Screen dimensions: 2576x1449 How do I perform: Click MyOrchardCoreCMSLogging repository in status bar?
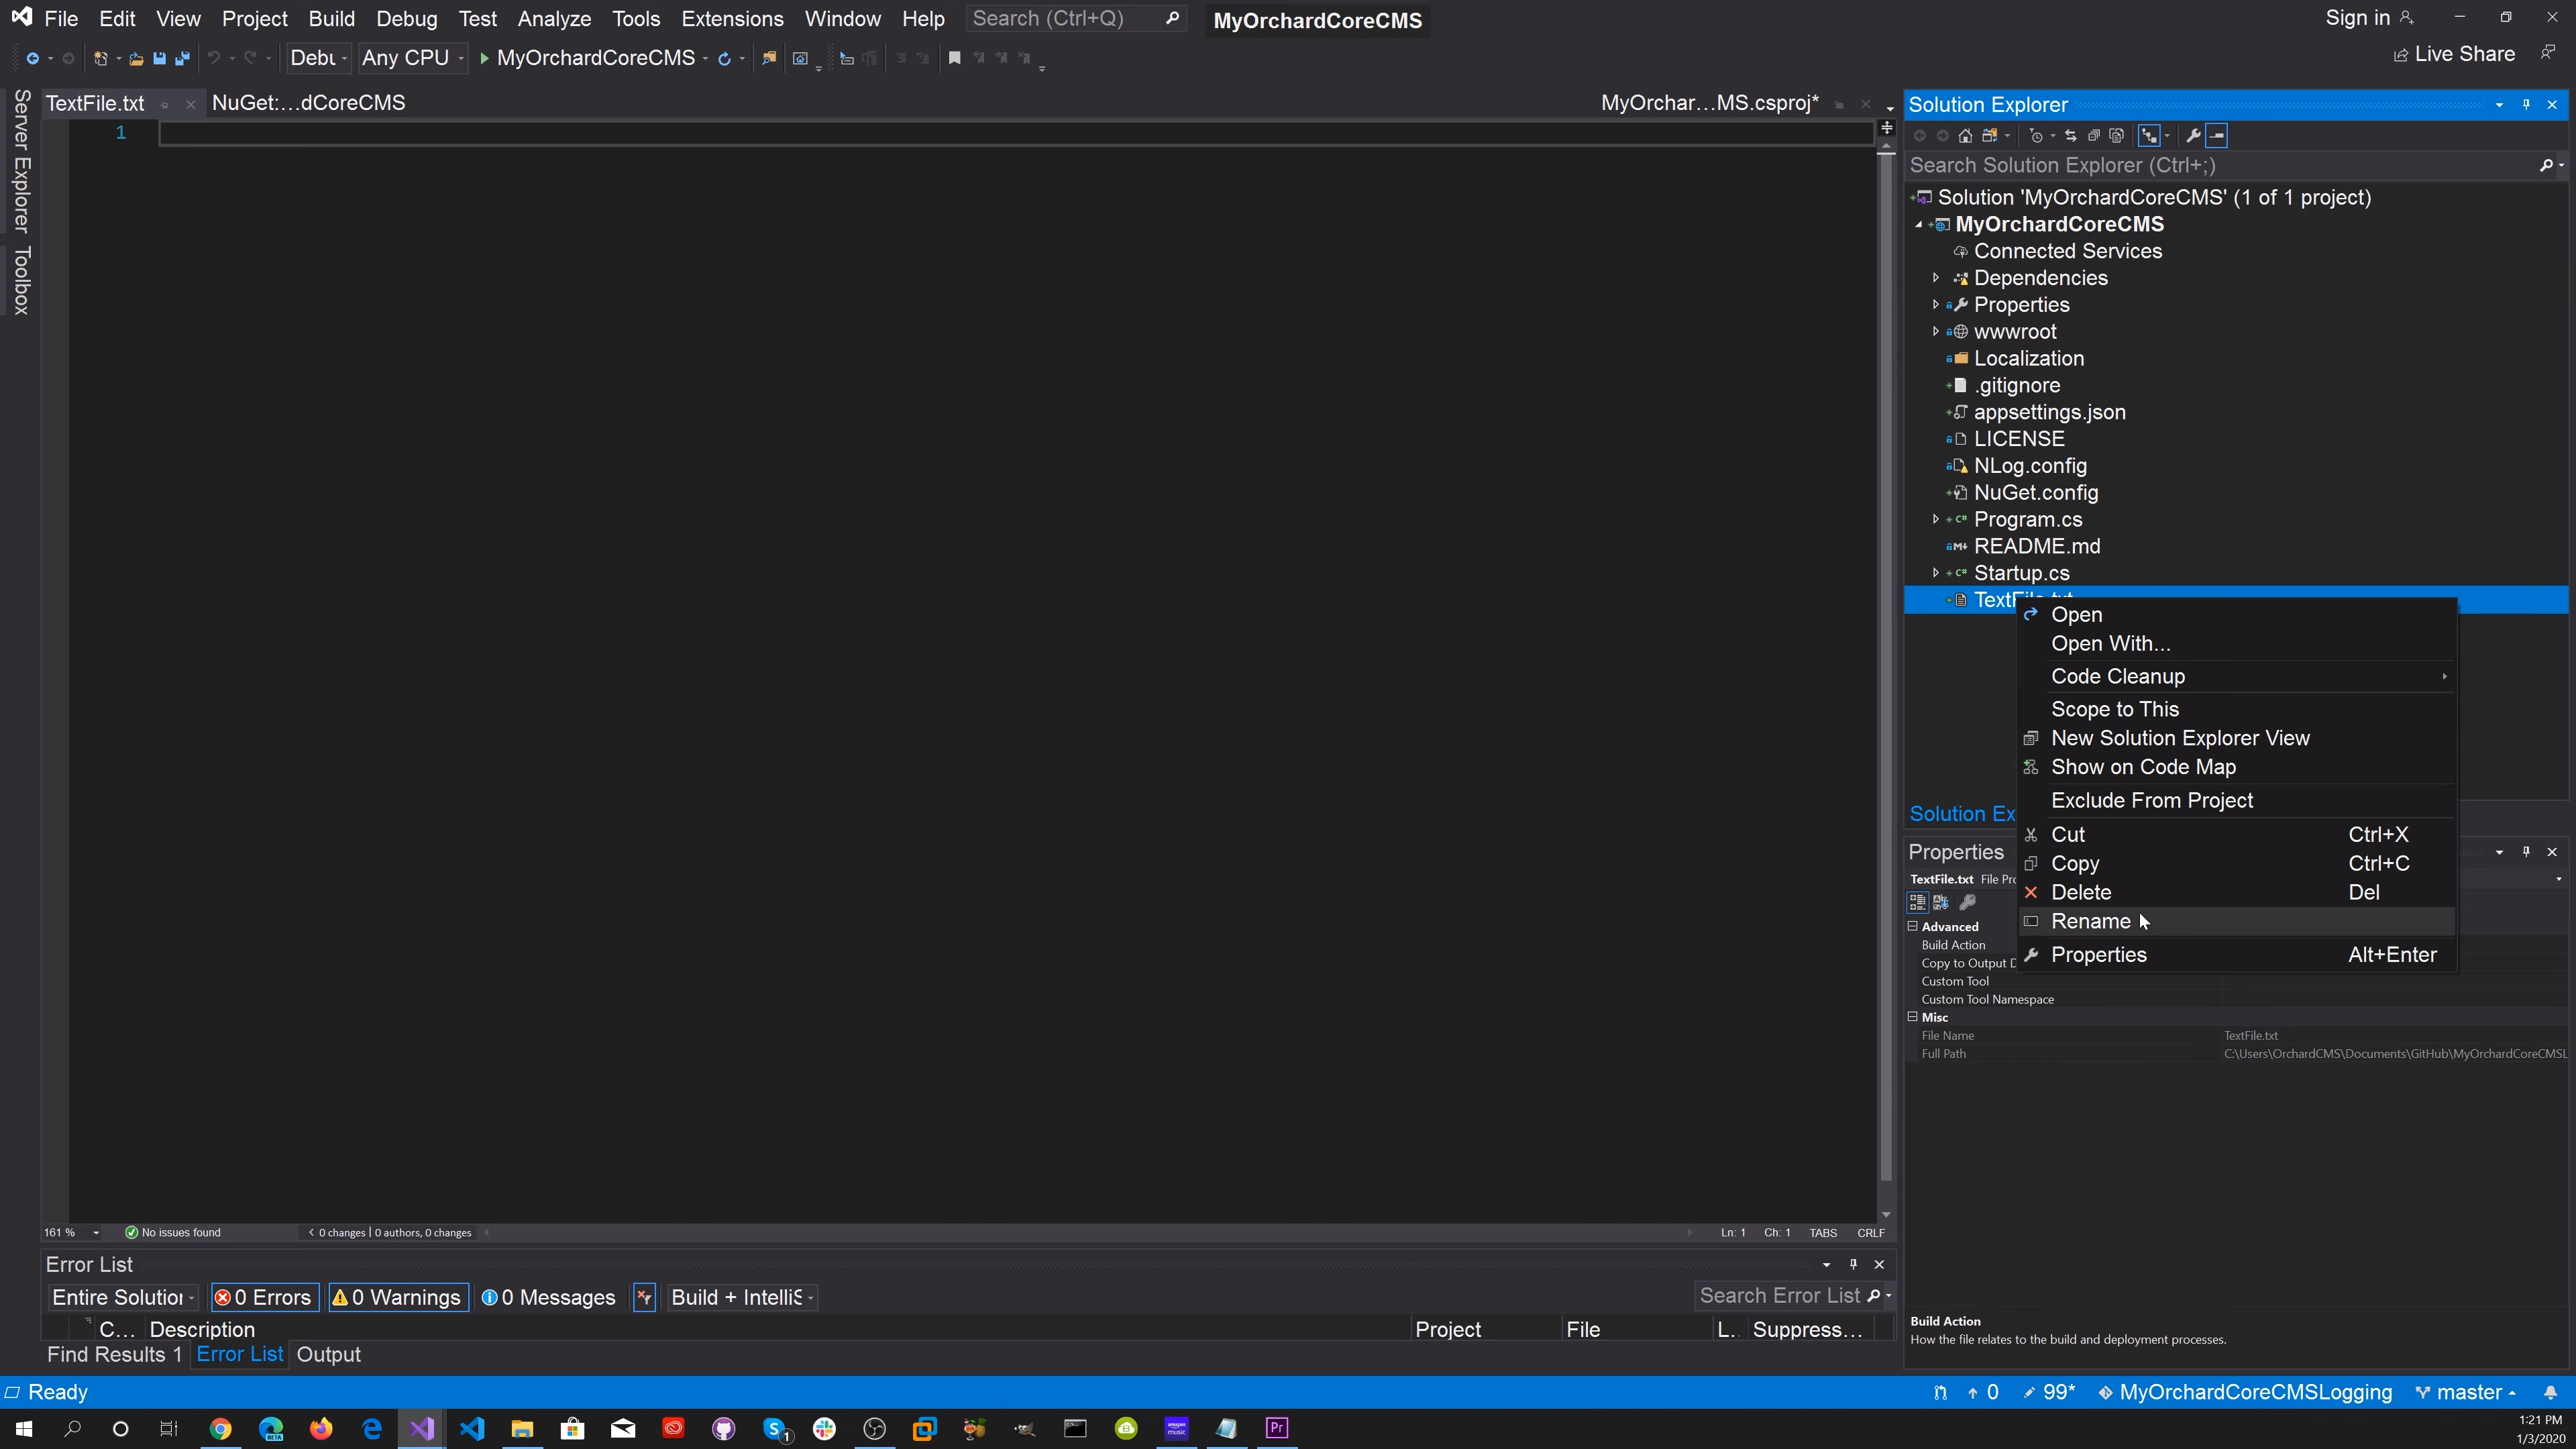tap(2245, 1392)
